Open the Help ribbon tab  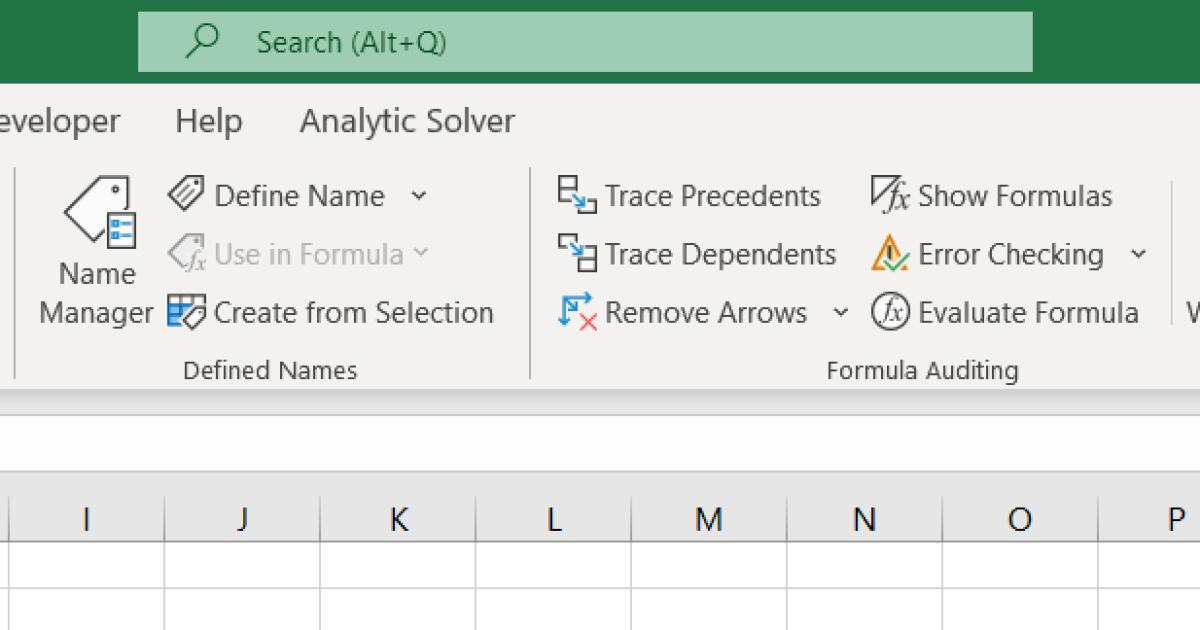(208, 122)
